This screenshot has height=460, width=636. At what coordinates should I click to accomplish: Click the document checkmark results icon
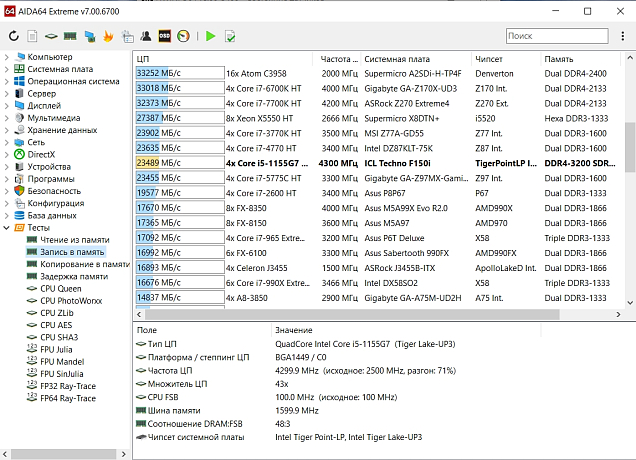pyautogui.click(x=231, y=37)
